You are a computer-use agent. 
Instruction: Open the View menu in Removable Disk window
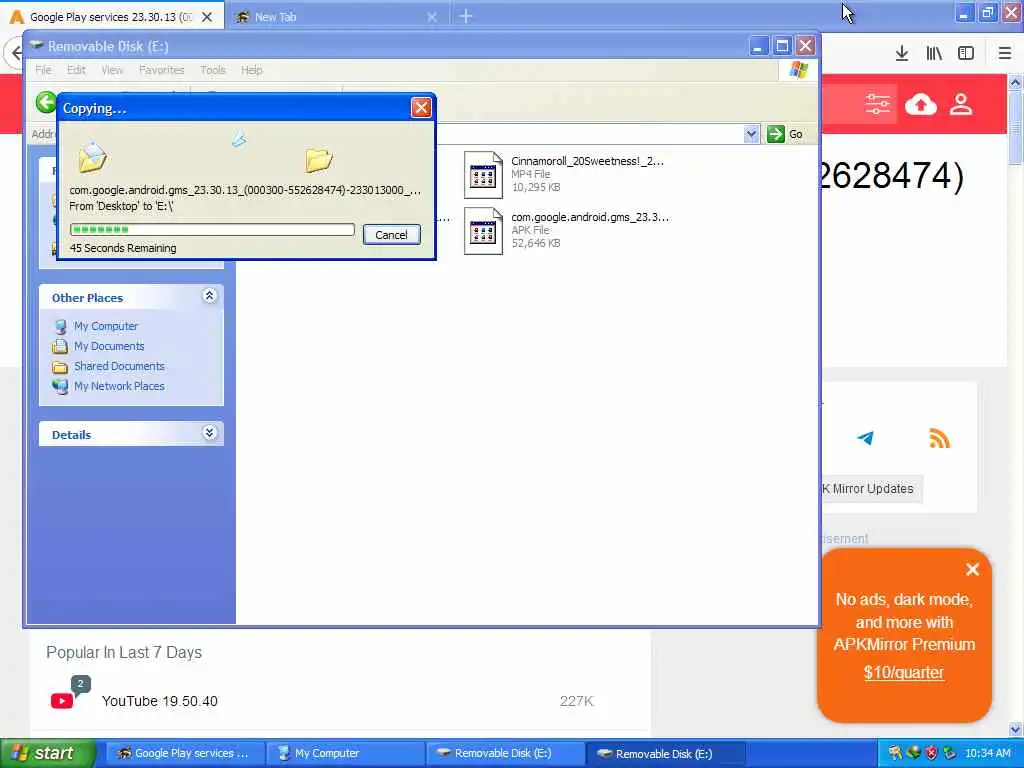point(112,70)
